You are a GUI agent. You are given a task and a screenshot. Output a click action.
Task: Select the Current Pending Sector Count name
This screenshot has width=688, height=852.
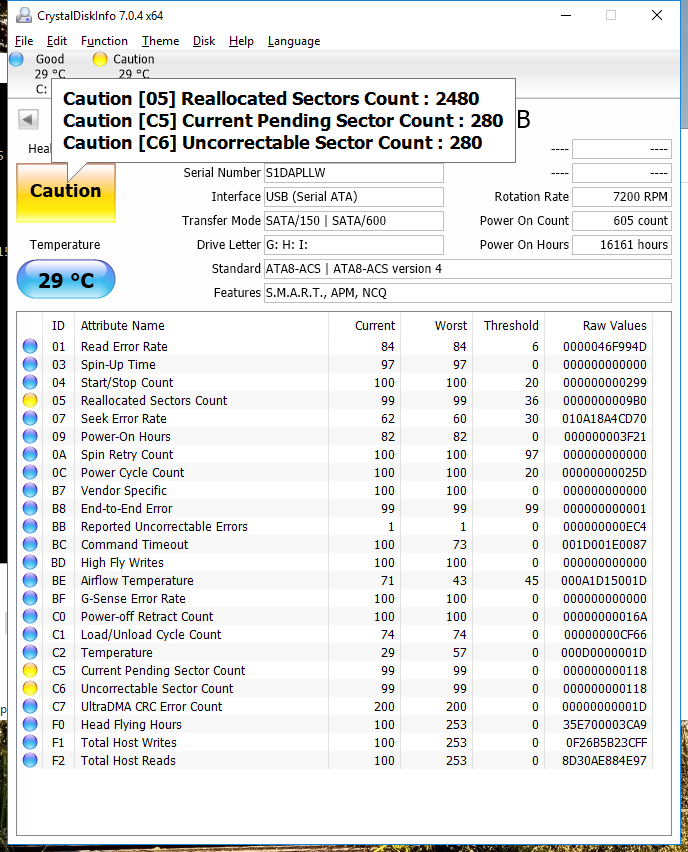pos(163,670)
